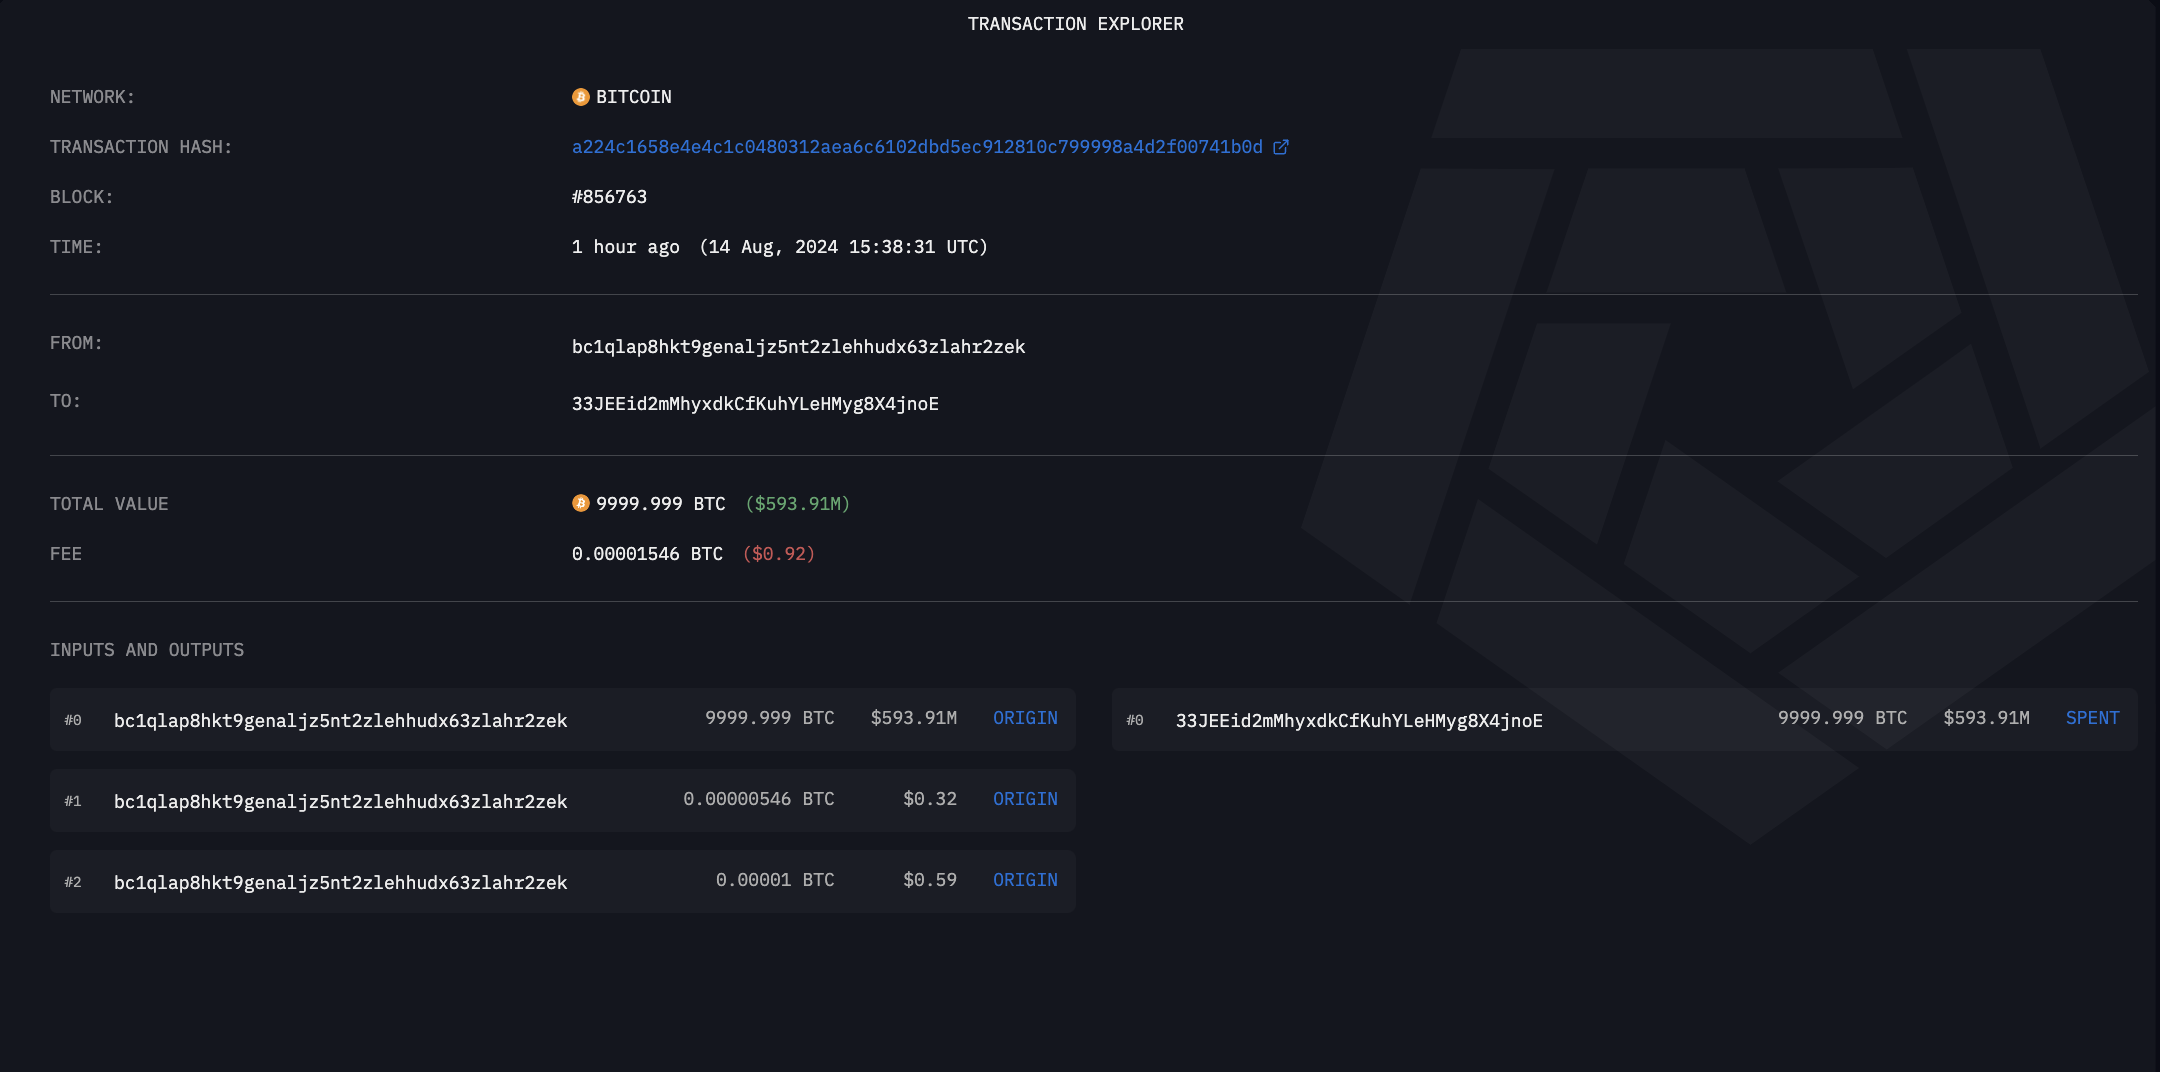
Task: Click the Bitcoin icon next to total value
Action: click(580, 503)
